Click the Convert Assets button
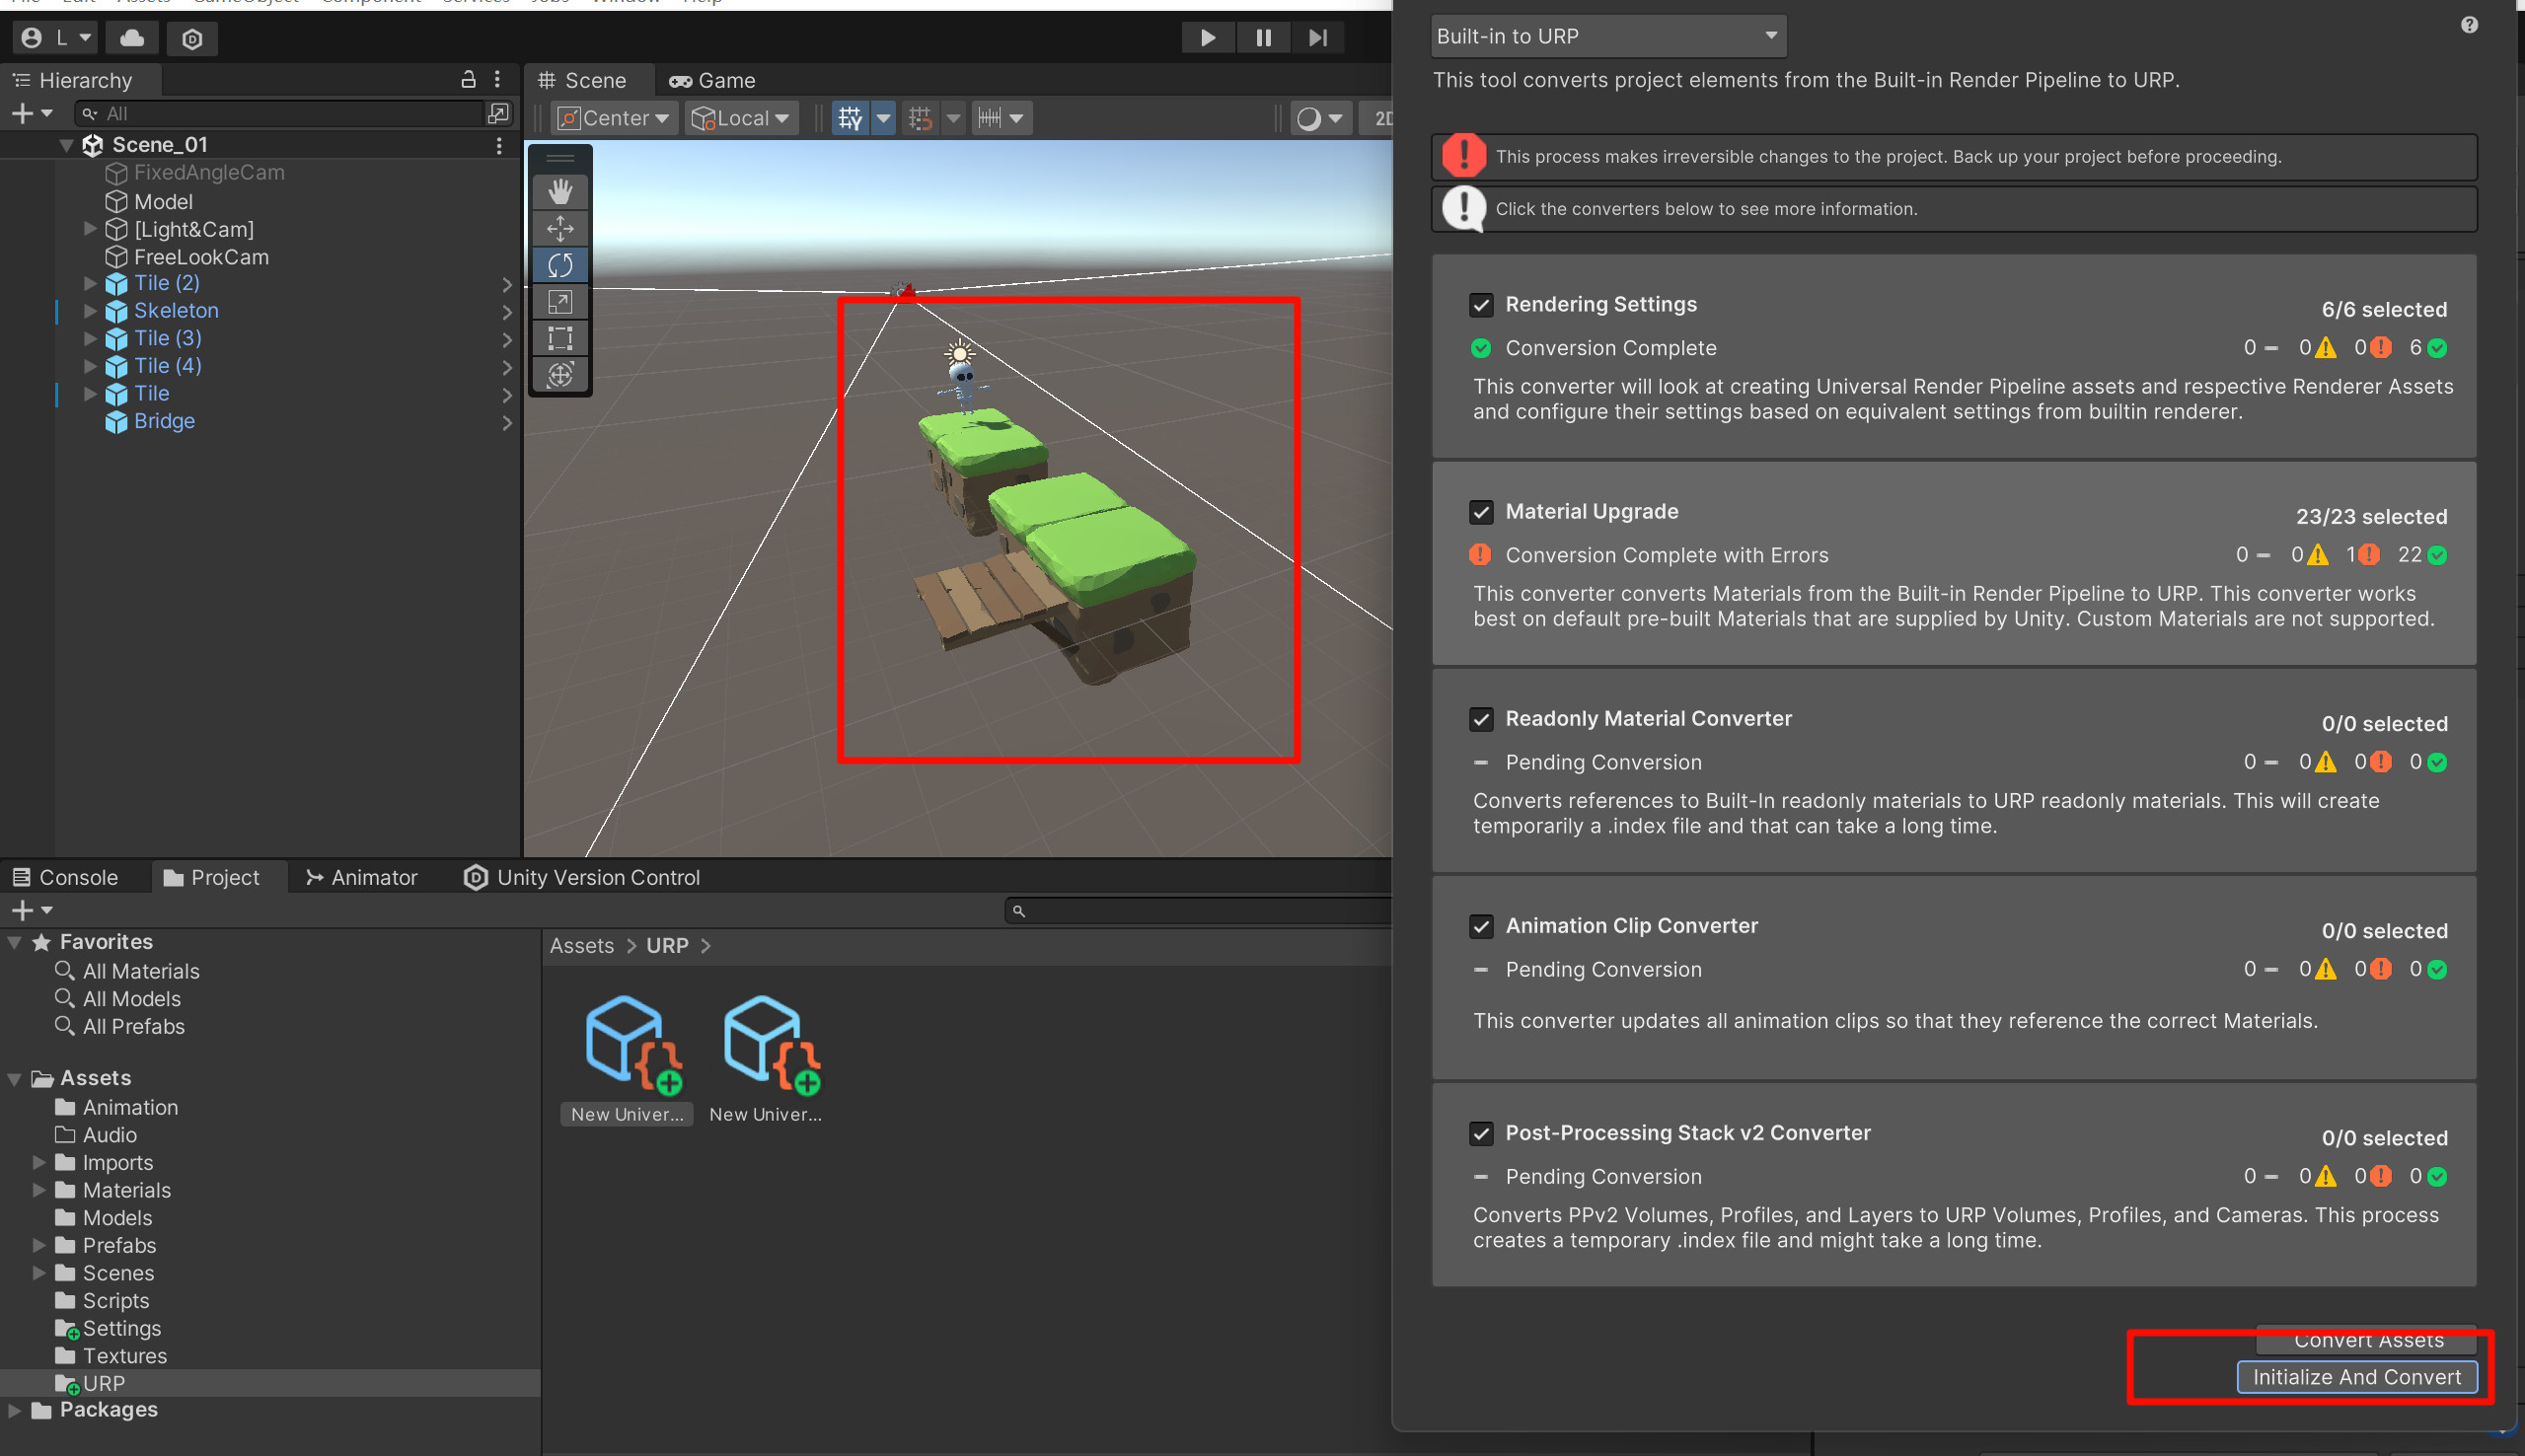The width and height of the screenshot is (2525, 1456). coord(2366,1340)
